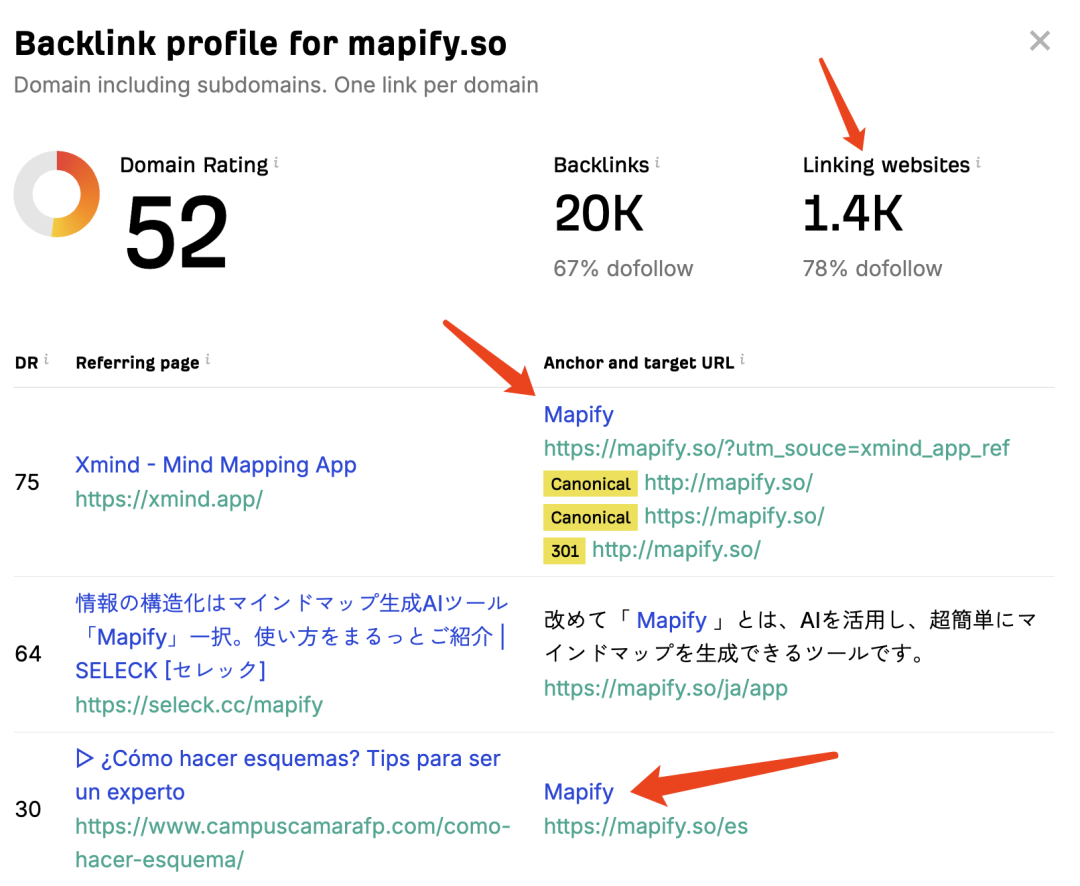Open the Xmind - Mind Mapping App link
Screen dimensions: 1080x886
216,465
